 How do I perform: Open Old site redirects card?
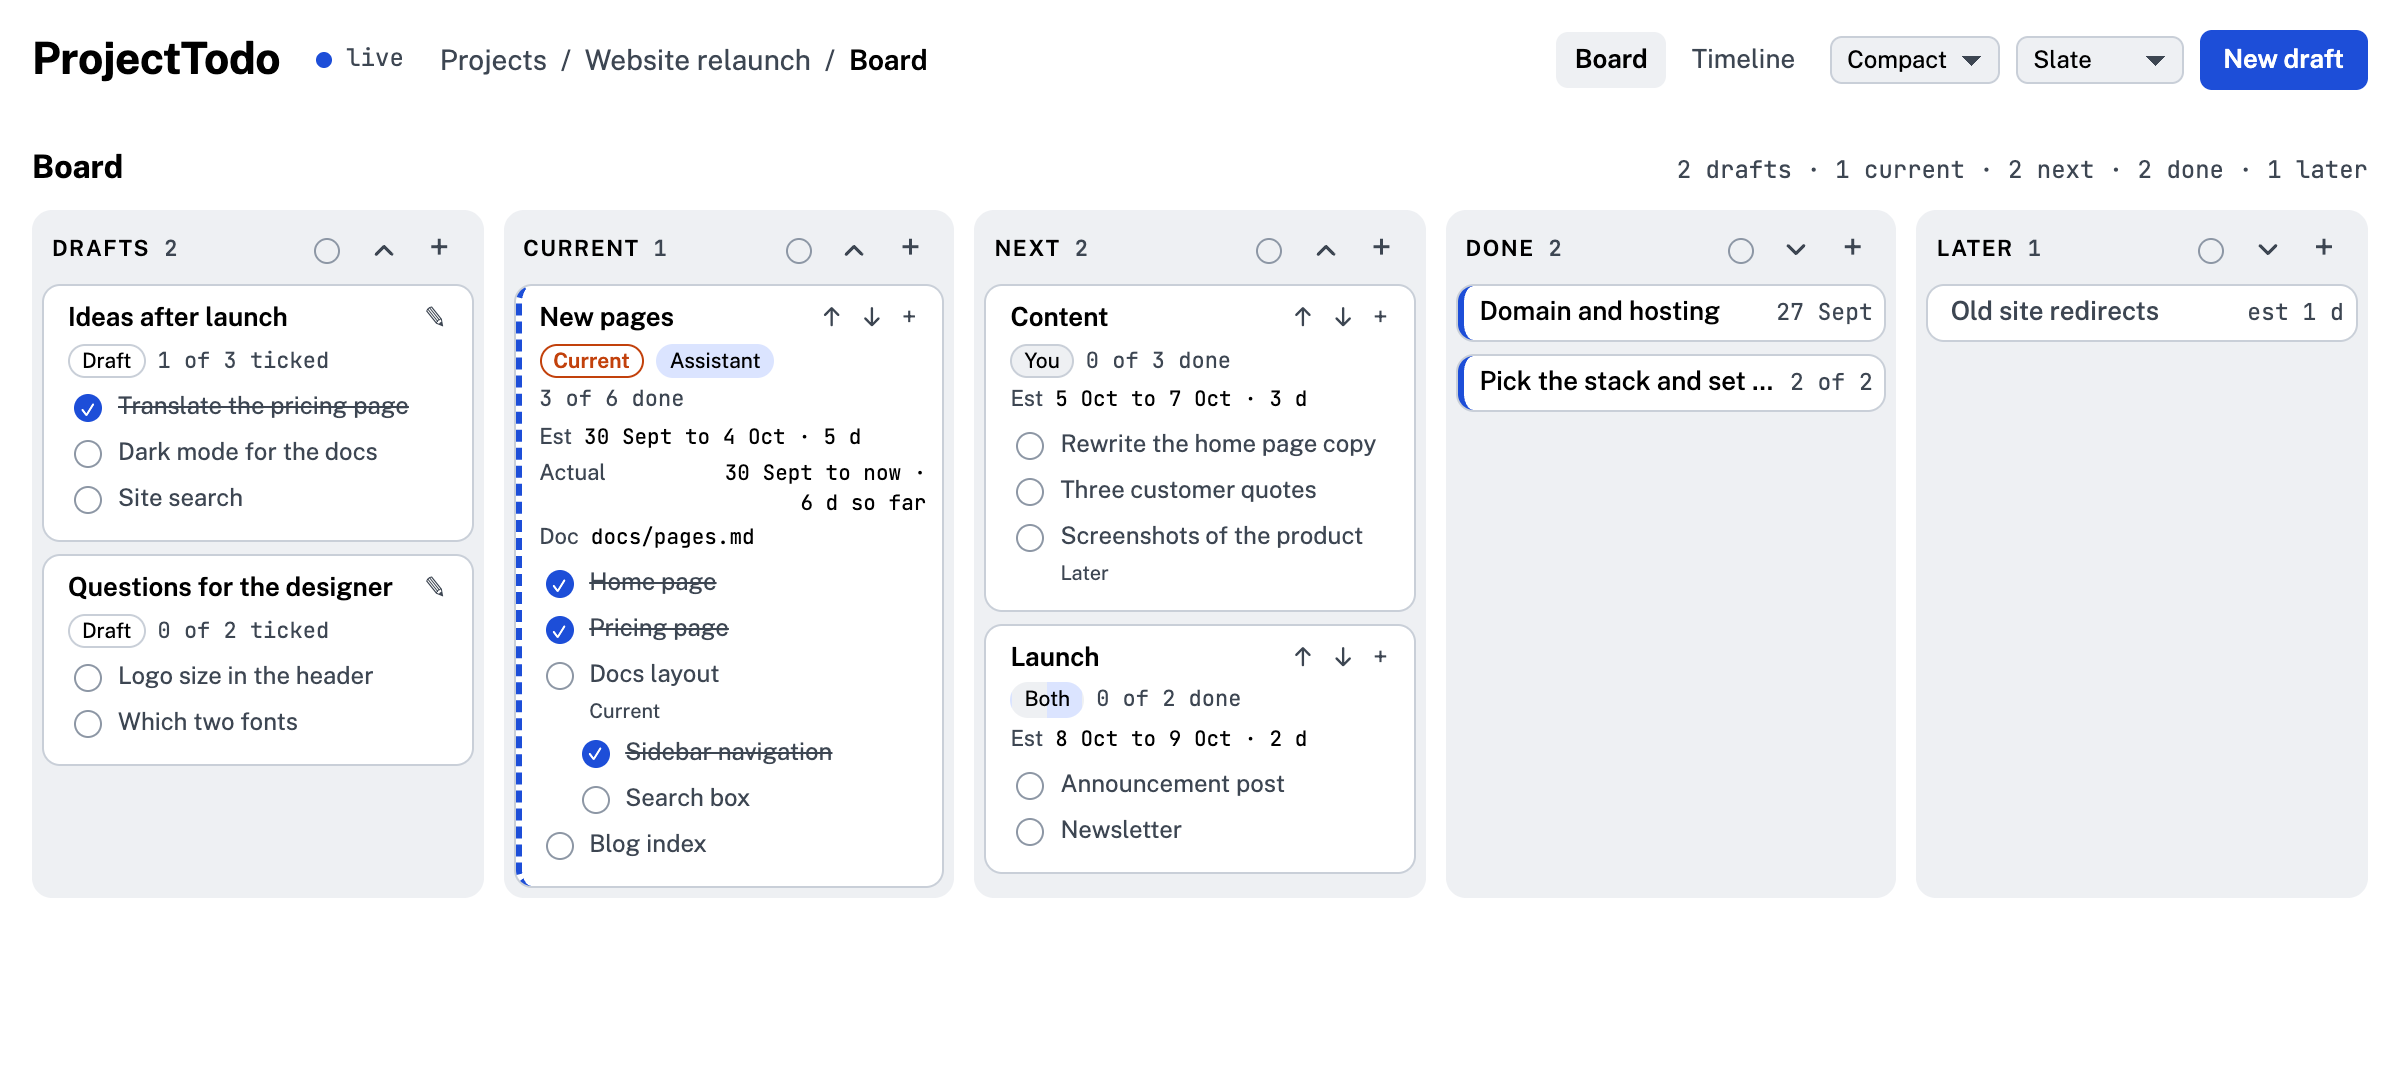coord(2141,312)
